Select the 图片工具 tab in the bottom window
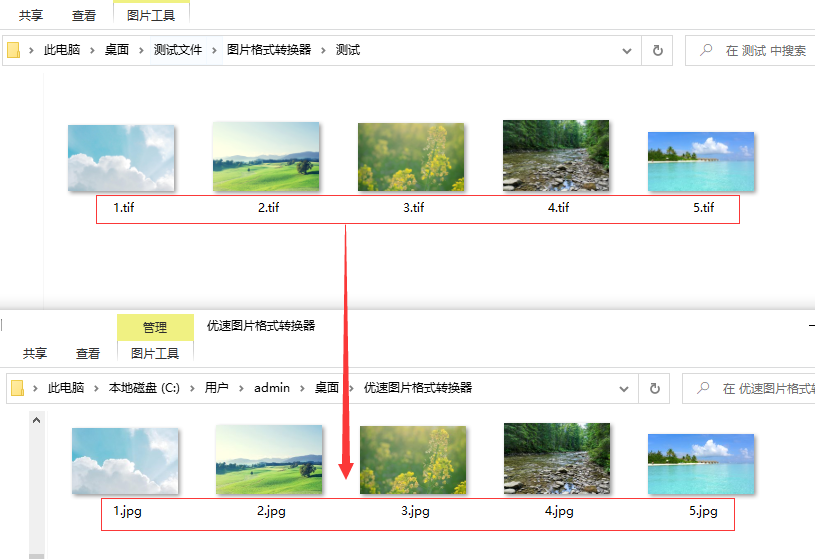 pos(155,354)
